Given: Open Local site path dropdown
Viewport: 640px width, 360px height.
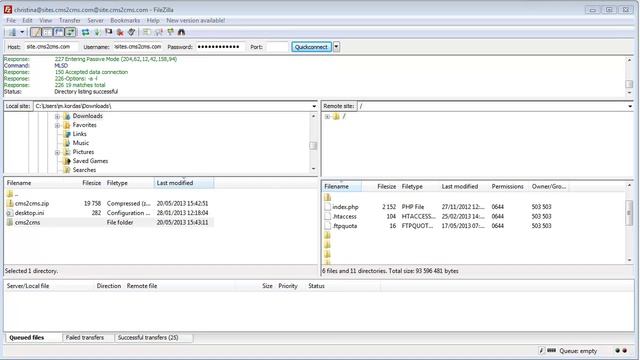Looking at the screenshot, I should click(314, 106).
